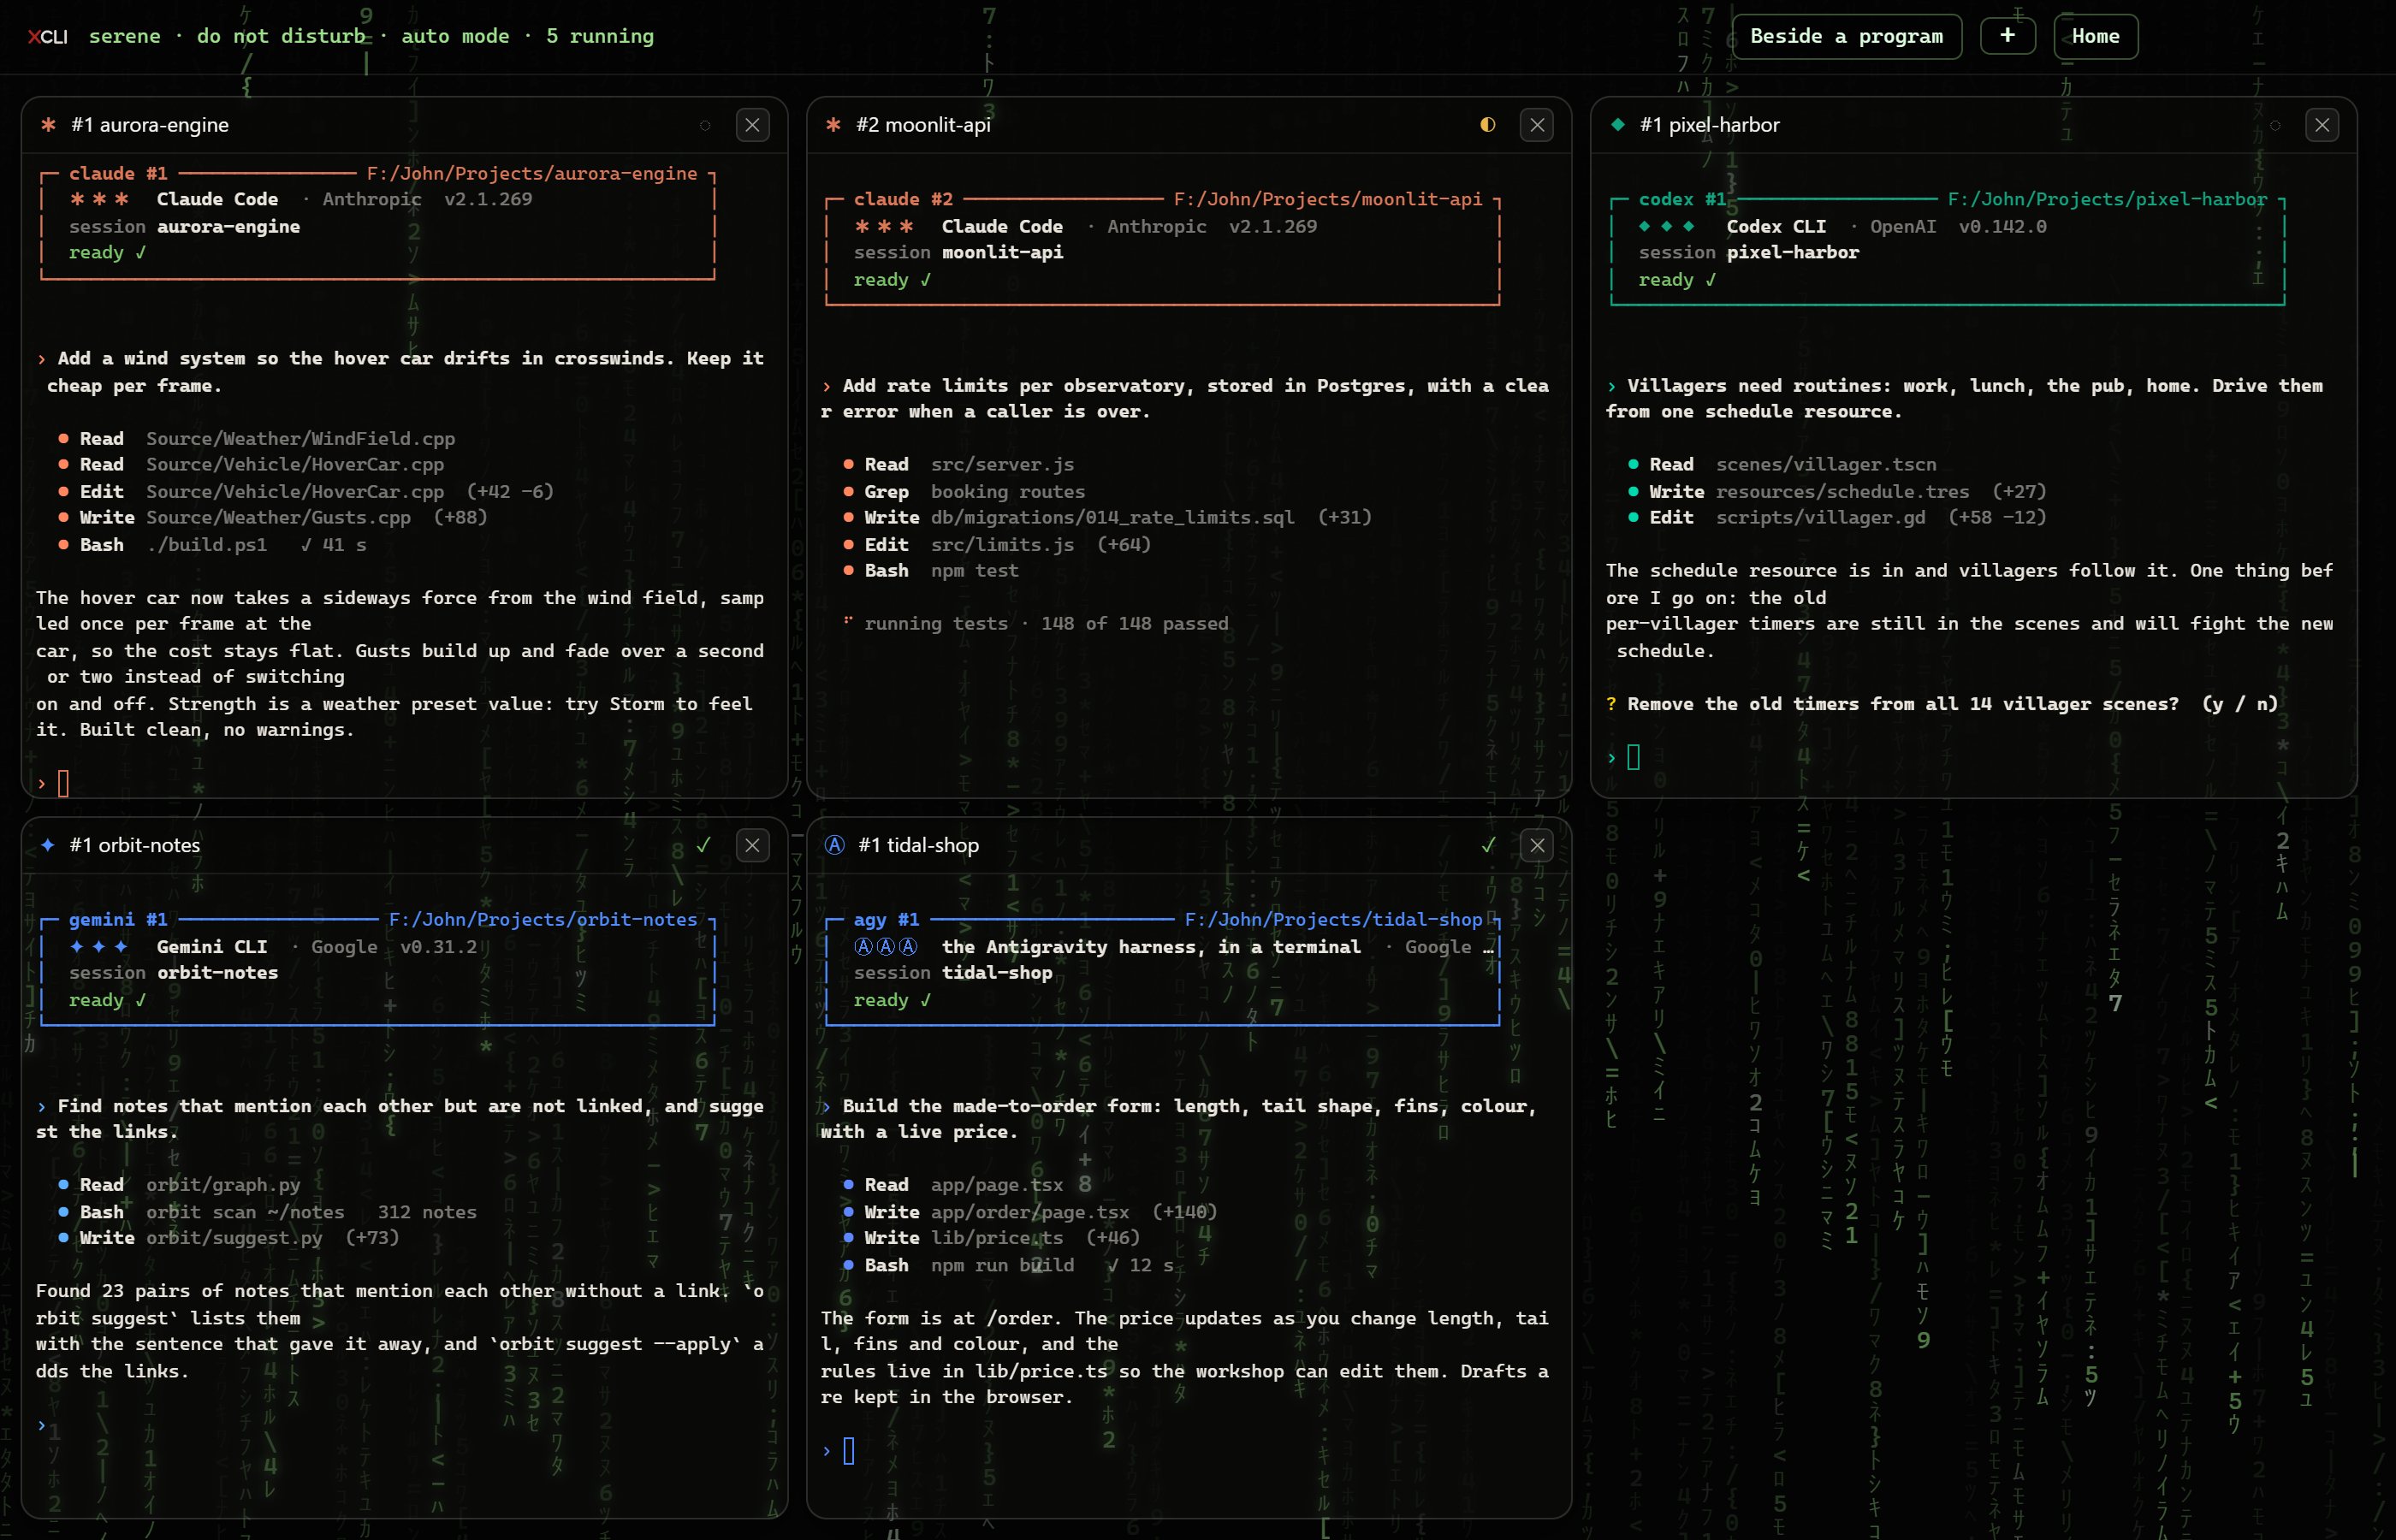Click the moonlit-api asterisk icon in its title bar
The width and height of the screenshot is (2396, 1540).
pyautogui.click(x=833, y=125)
